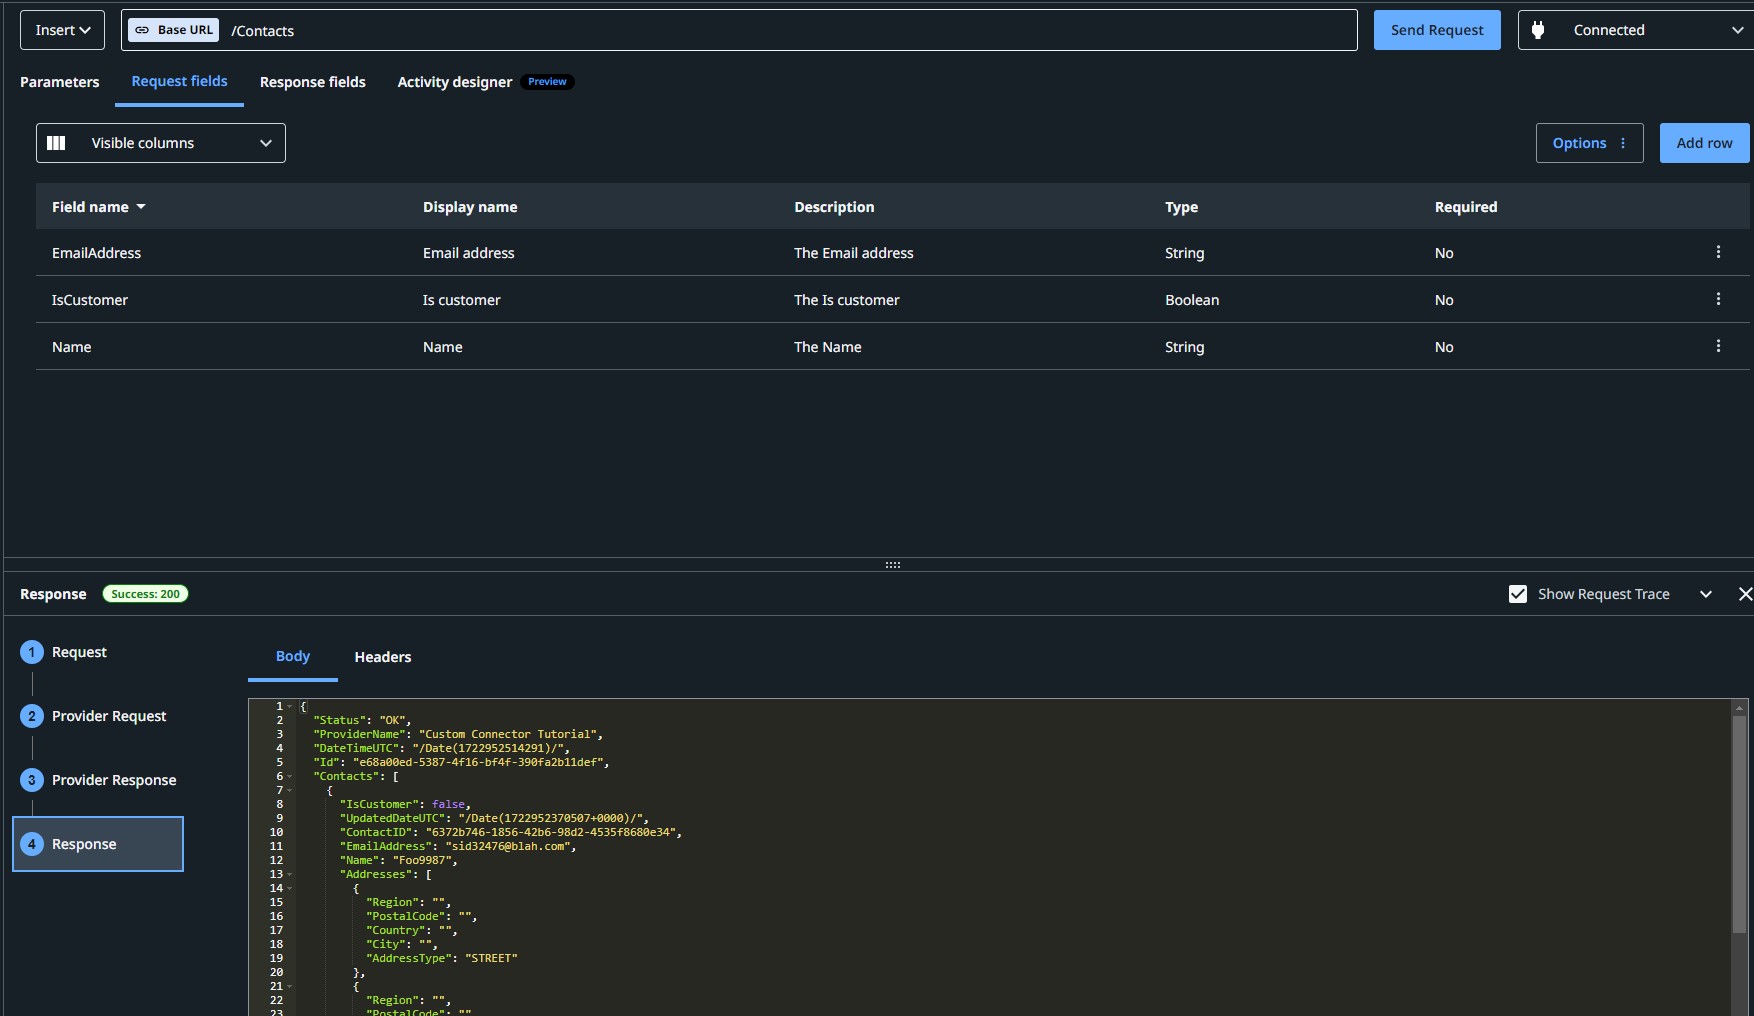Viewport: 1754px width, 1016px height.
Task: Select the Provider Response trace step
Action: pos(99,780)
